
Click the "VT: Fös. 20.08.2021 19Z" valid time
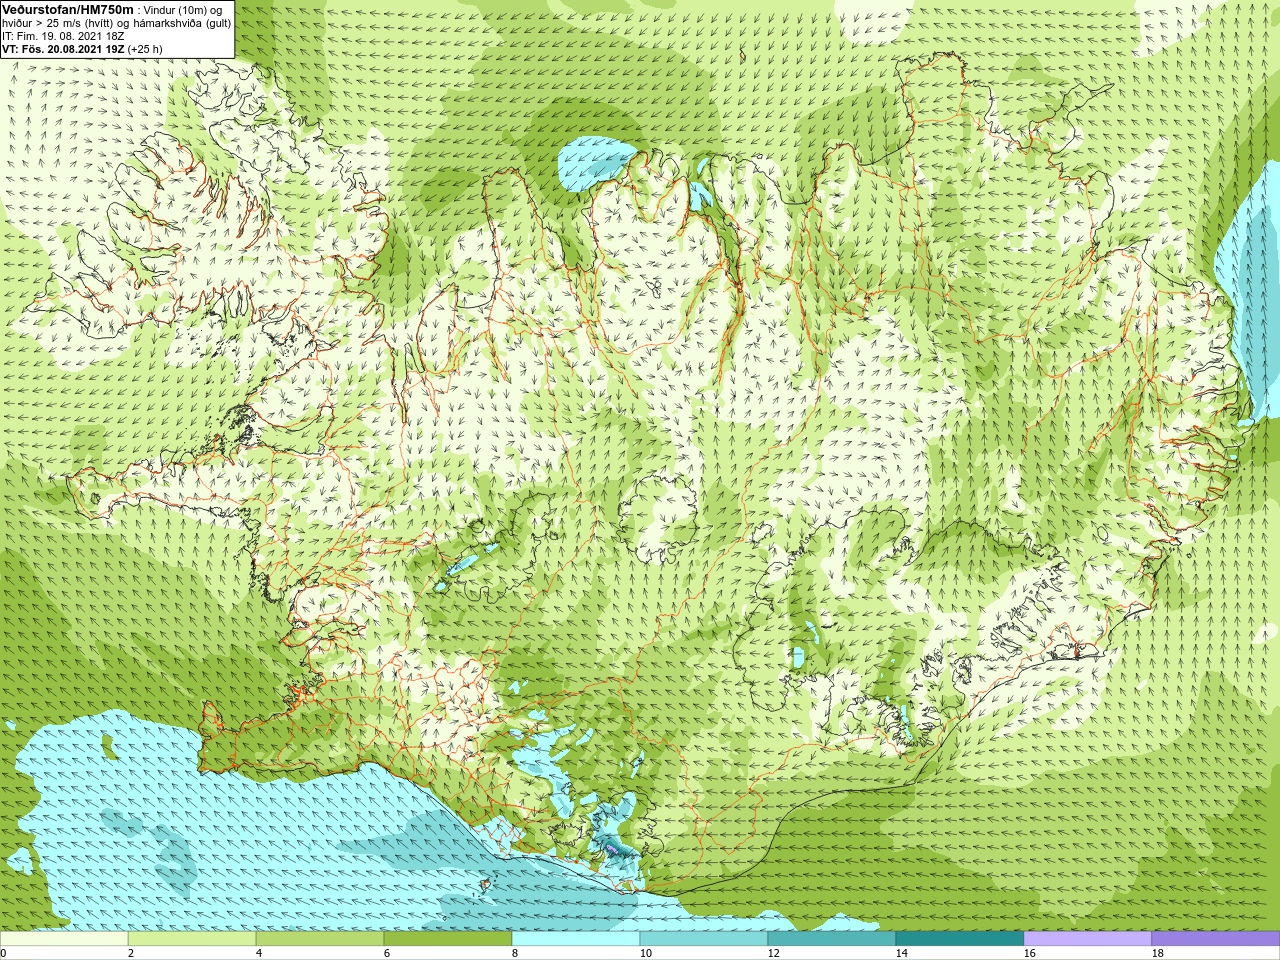(x=63, y=49)
